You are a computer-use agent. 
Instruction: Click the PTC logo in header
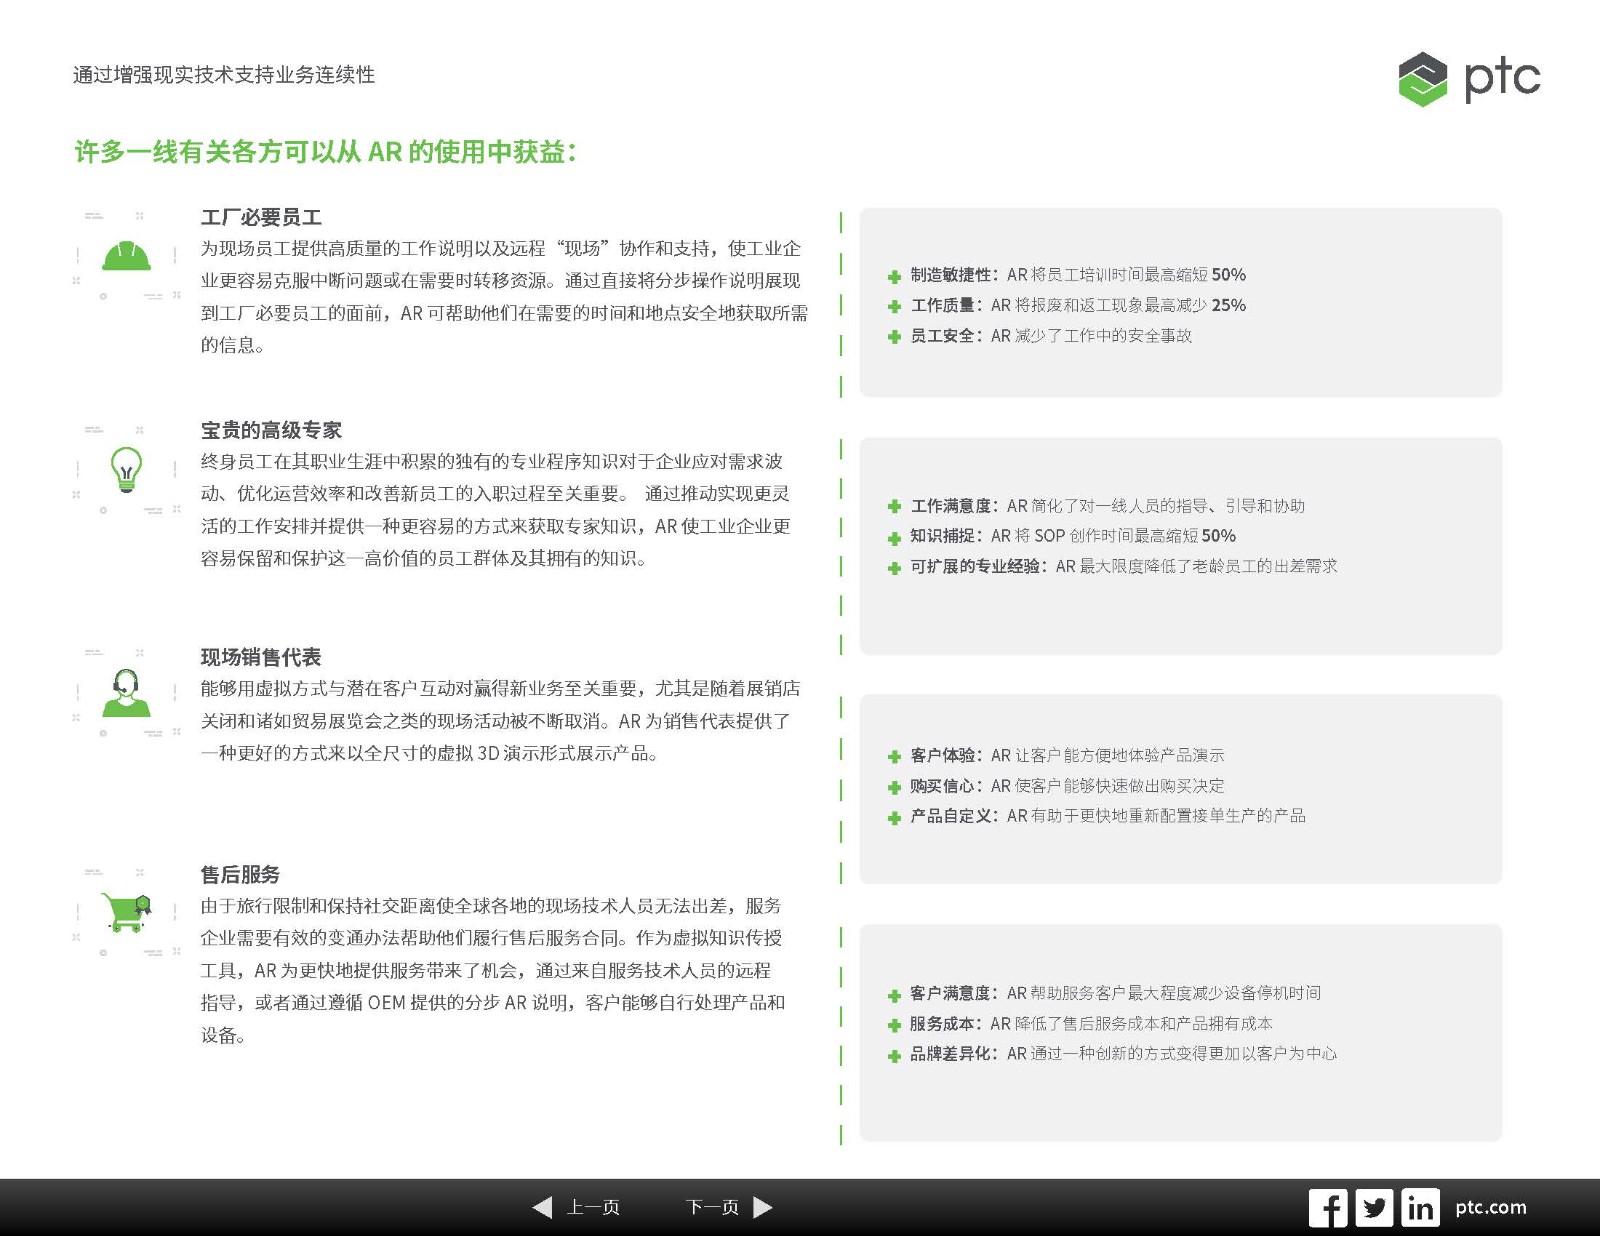pyautogui.click(x=1468, y=78)
